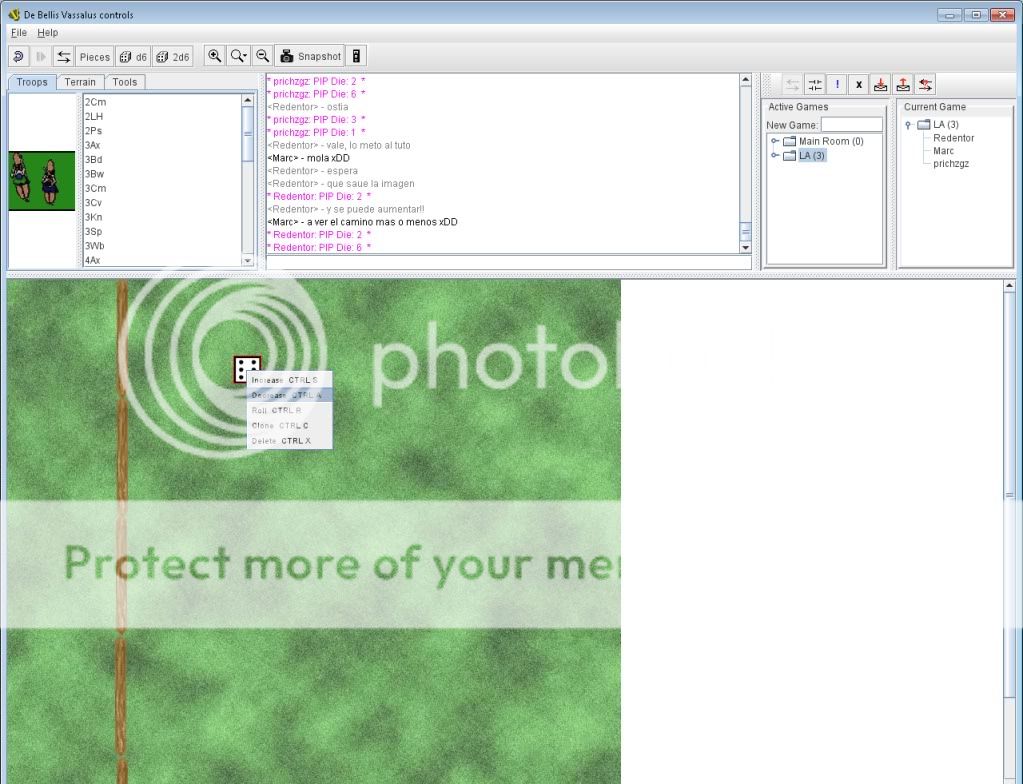1023x784 pixels.
Task: Click the chat message input field
Action: 509,262
